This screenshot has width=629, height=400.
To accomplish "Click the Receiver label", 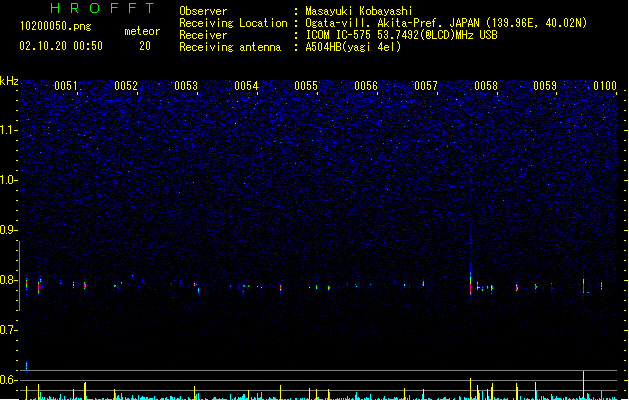I will pyautogui.click(x=203, y=35).
